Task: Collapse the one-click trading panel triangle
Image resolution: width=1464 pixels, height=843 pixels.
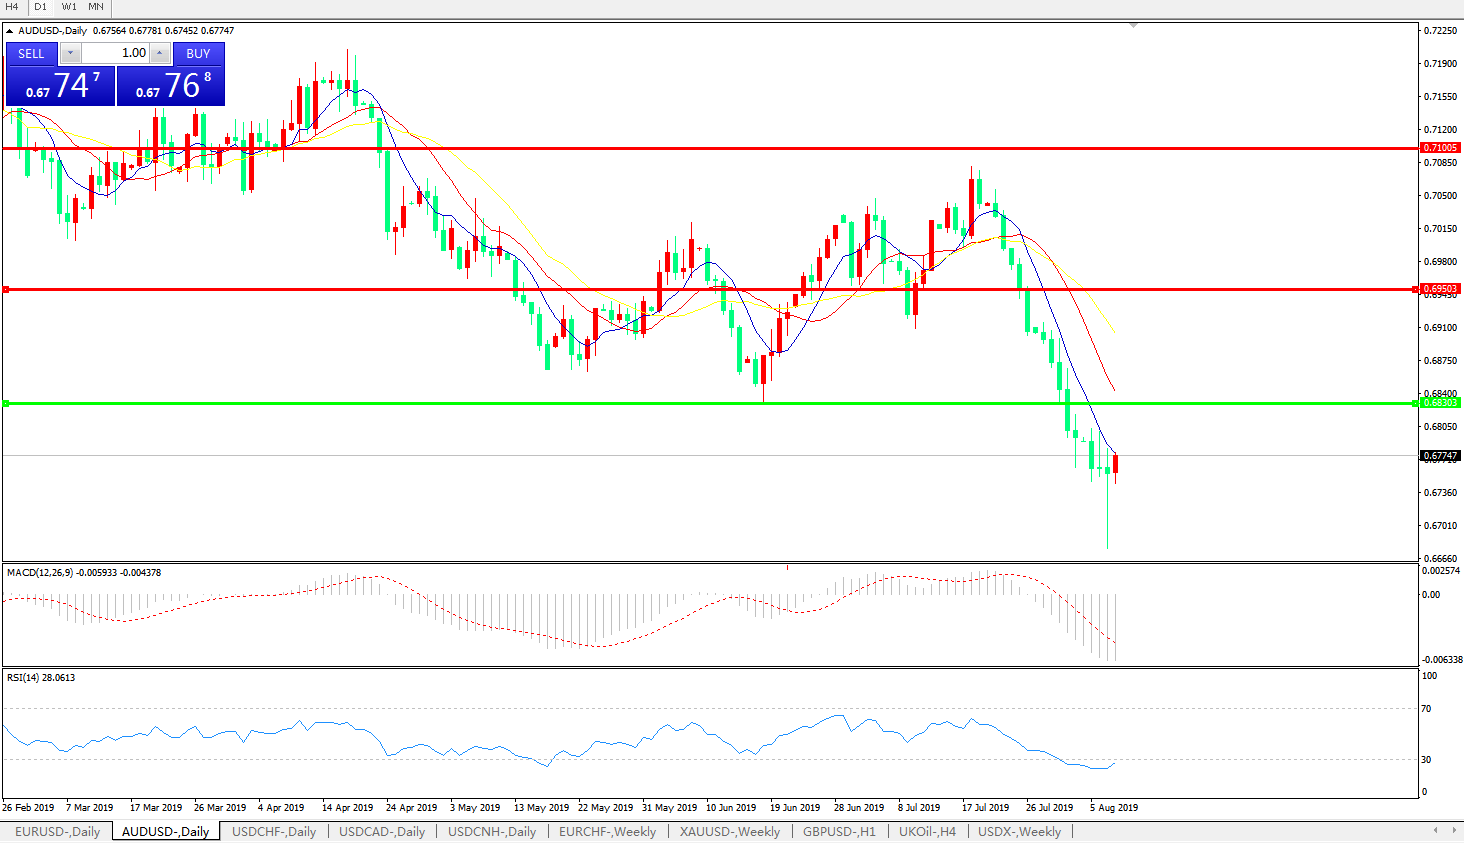Action: click(x=10, y=31)
